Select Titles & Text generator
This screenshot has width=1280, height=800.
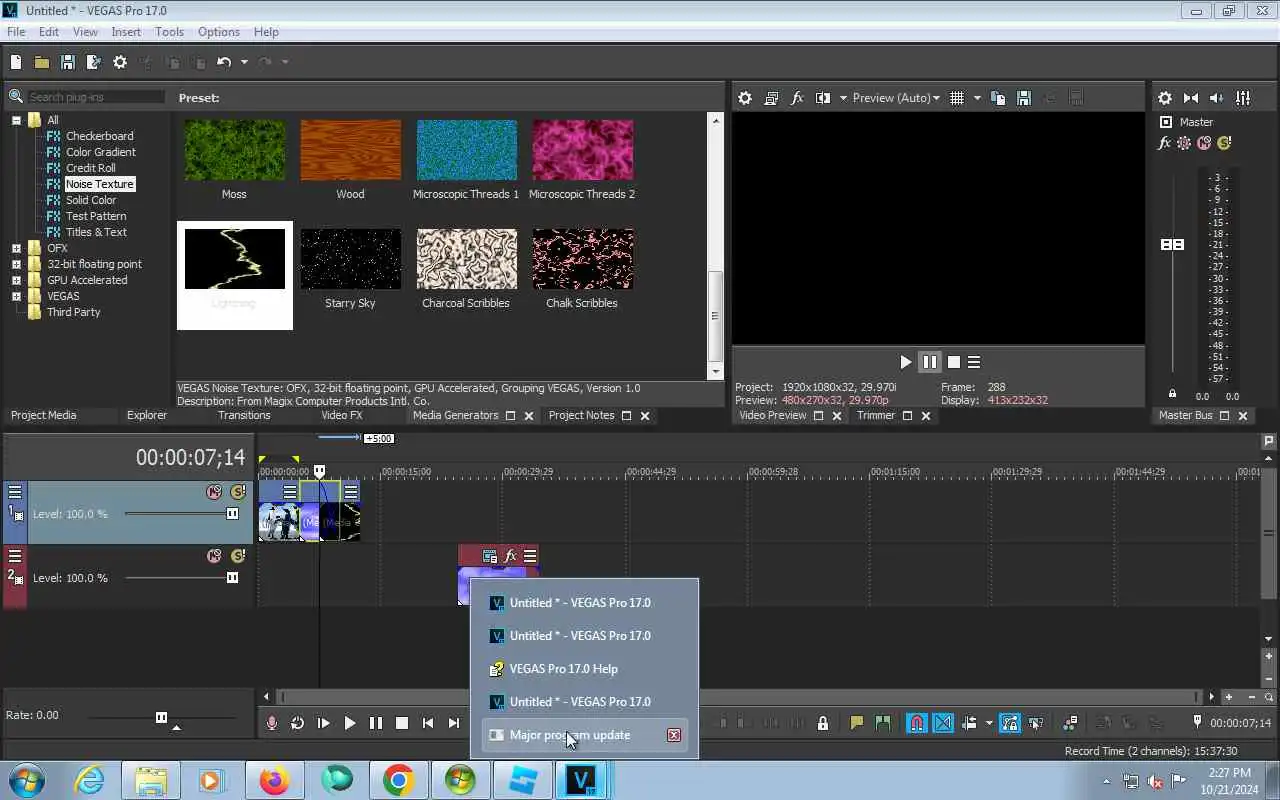[x=96, y=232]
